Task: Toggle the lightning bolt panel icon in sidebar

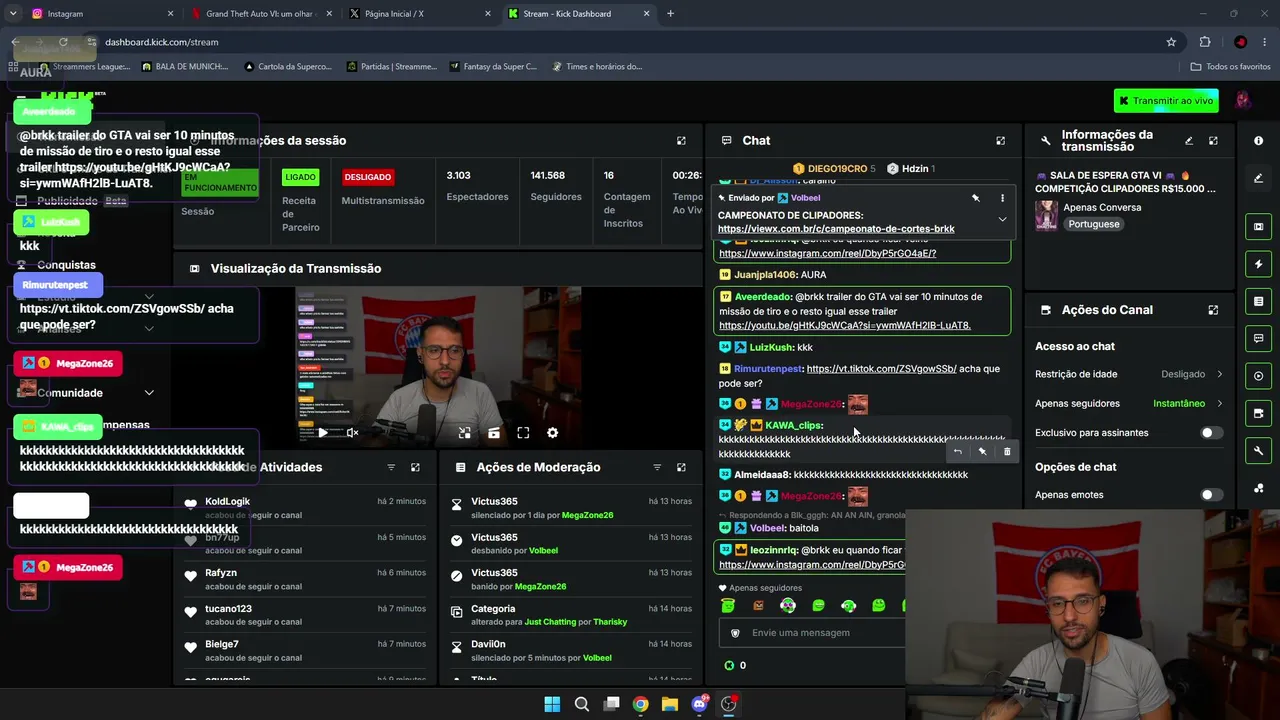Action: (x=1258, y=264)
